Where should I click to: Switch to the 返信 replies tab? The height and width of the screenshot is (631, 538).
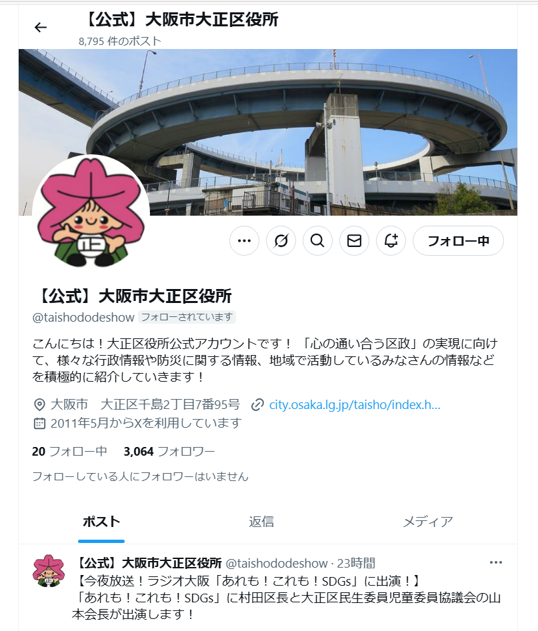point(261,522)
